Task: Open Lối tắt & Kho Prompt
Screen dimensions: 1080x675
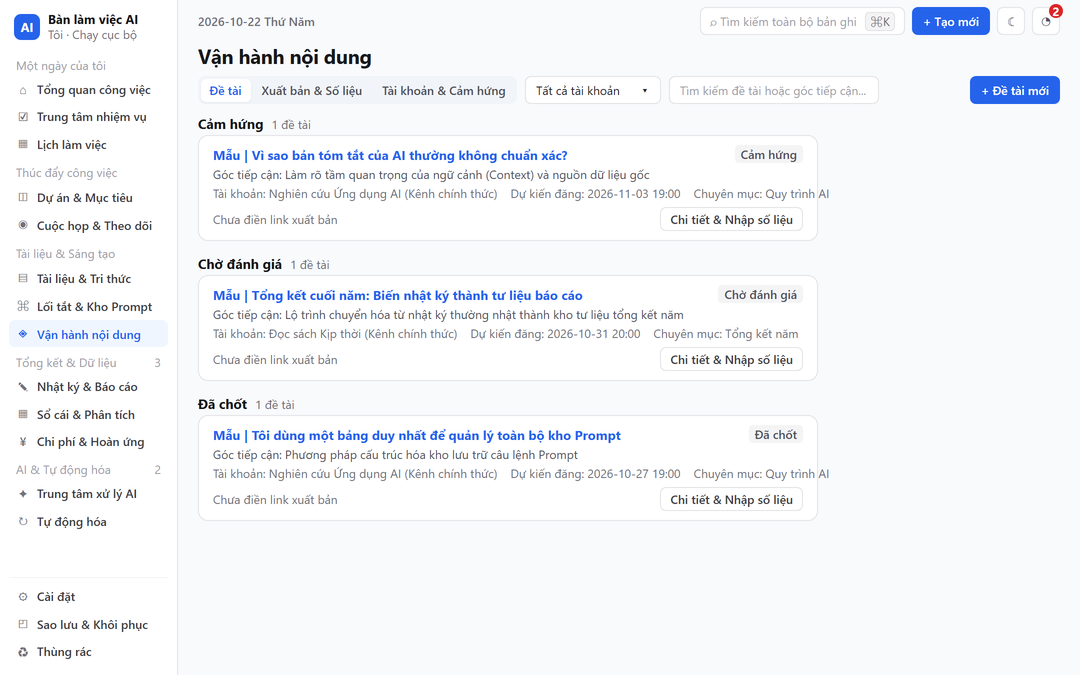Action: point(88,307)
